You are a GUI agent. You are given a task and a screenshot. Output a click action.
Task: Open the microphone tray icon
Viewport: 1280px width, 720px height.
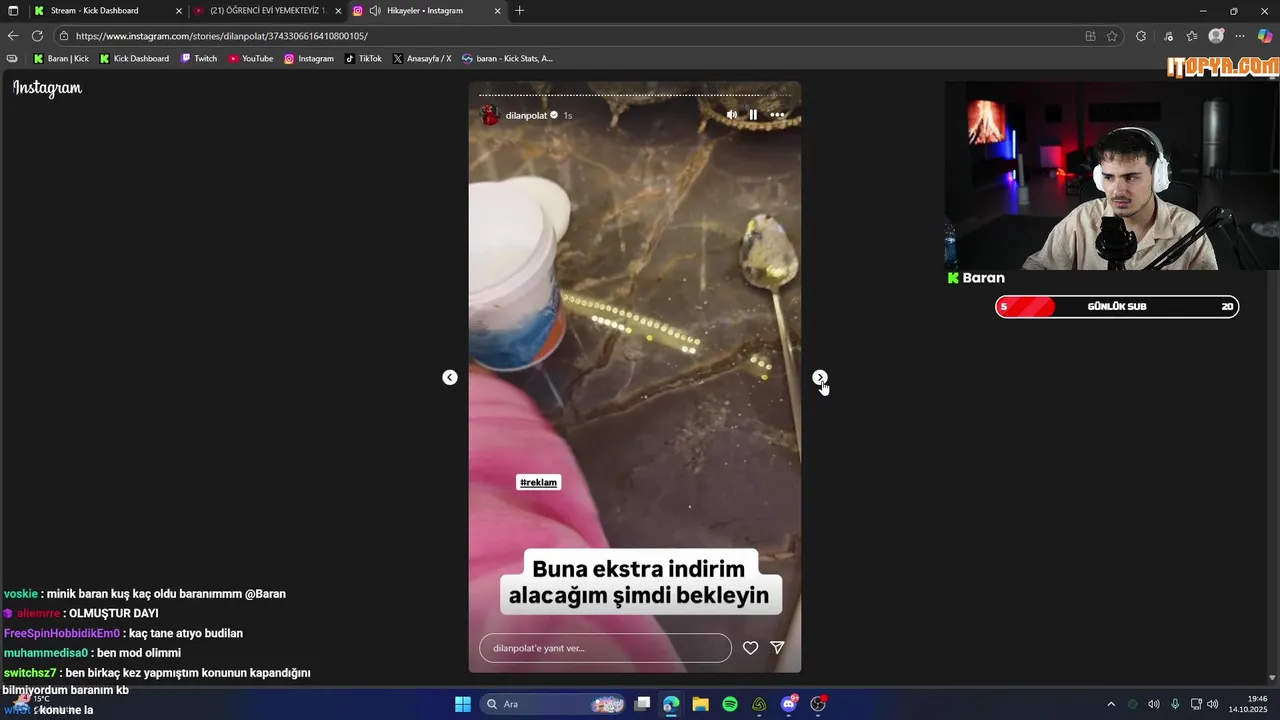coord(1175,704)
